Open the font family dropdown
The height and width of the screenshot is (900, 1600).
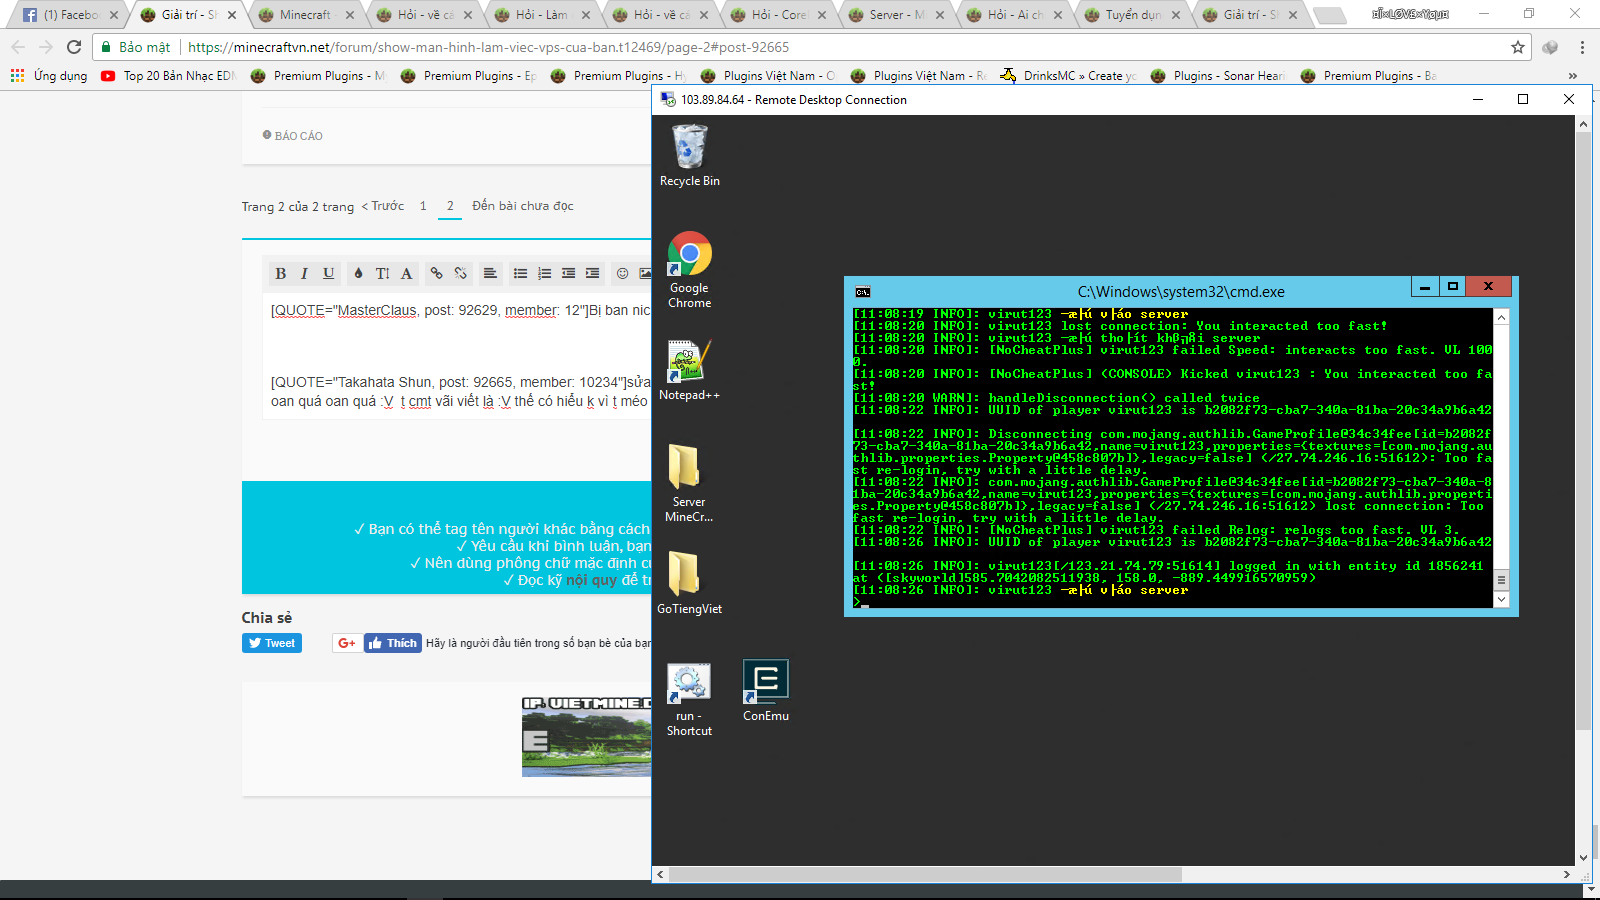point(406,273)
